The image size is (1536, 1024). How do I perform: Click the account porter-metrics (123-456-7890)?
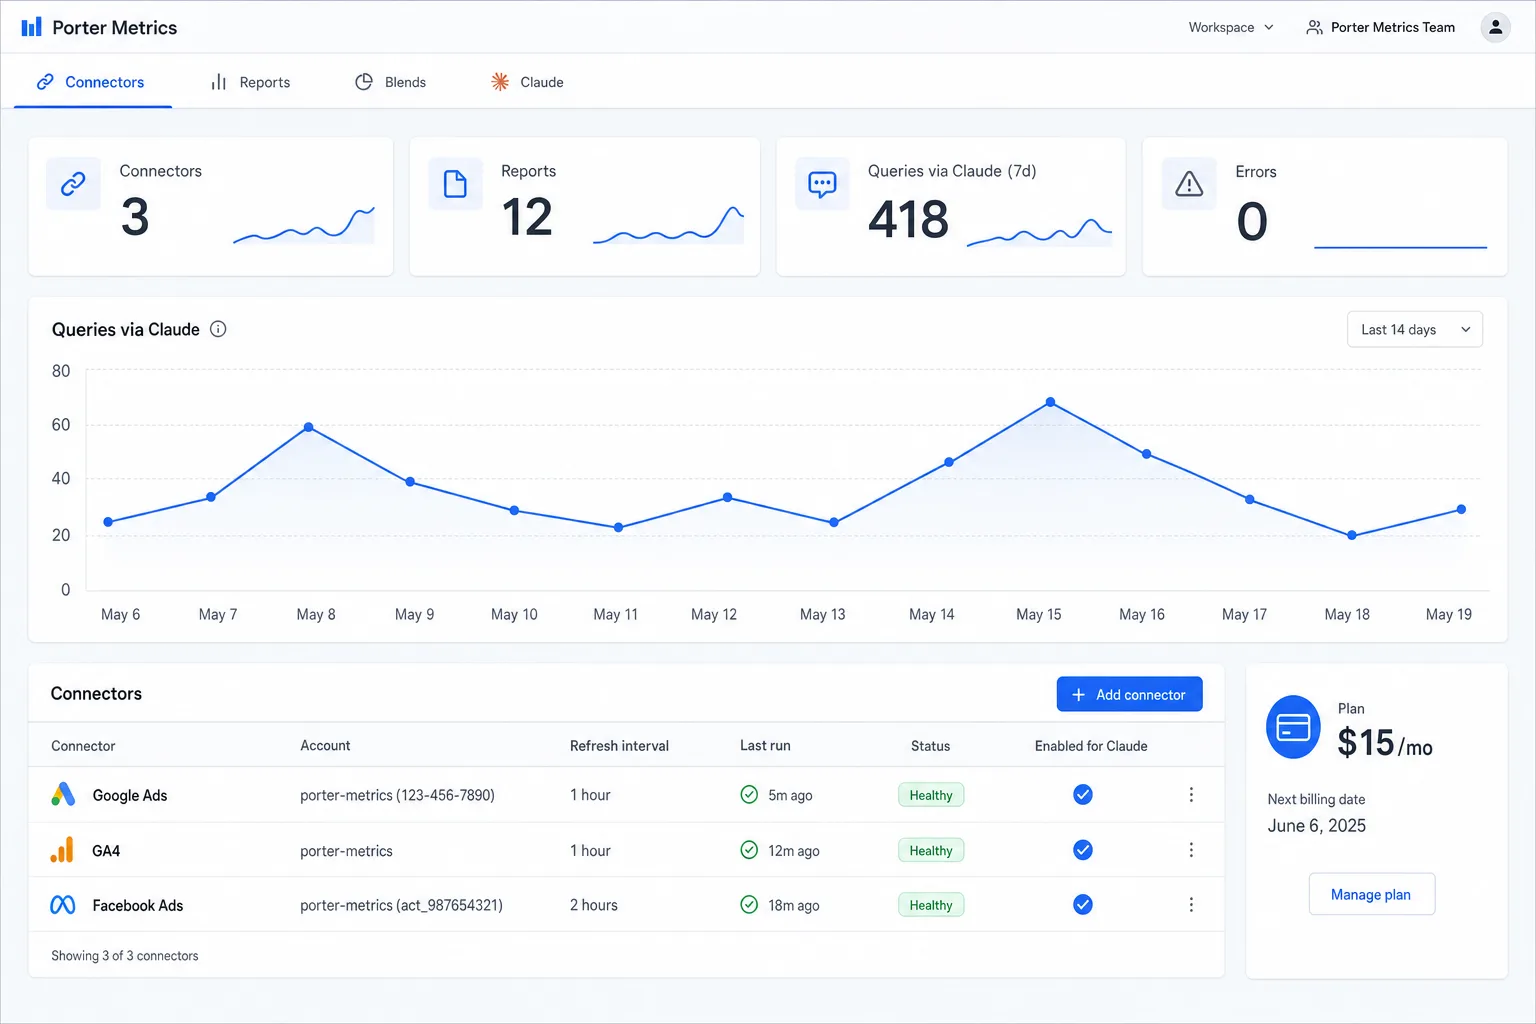coord(397,795)
